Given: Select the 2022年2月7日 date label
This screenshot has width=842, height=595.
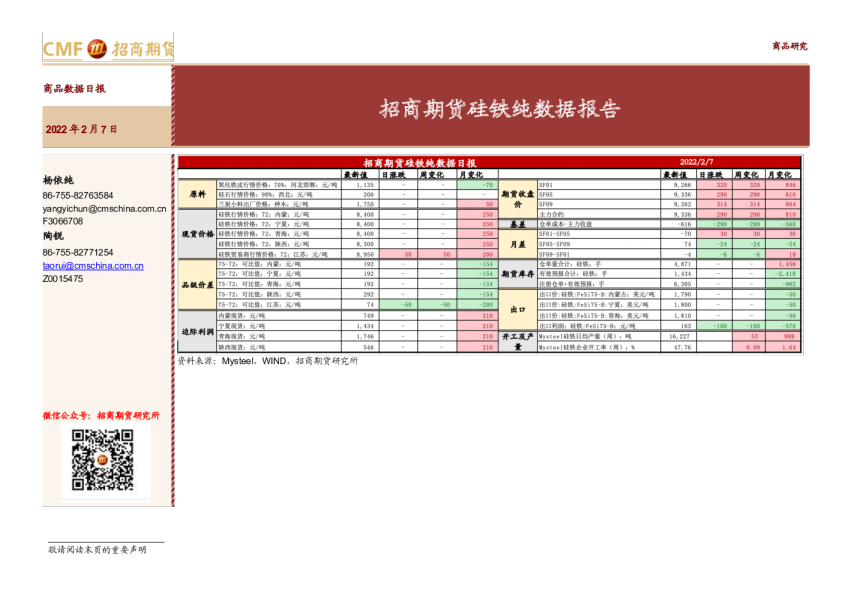Looking at the screenshot, I should 82,129.
